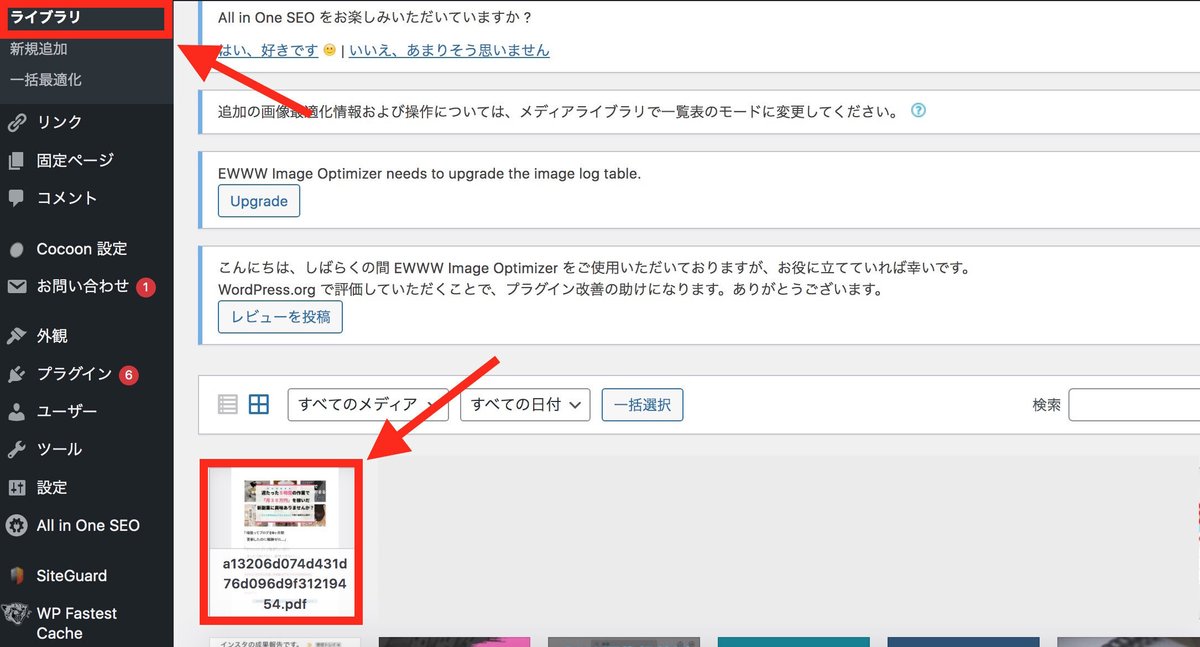Open 外観 appearance menu label
This screenshot has height=647, width=1200.
(52, 336)
